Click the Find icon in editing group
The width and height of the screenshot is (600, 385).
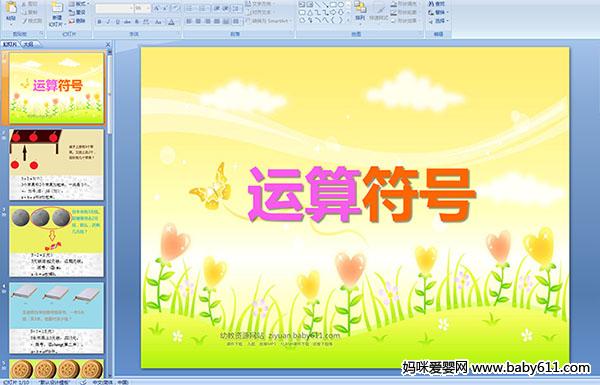(x=437, y=4)
